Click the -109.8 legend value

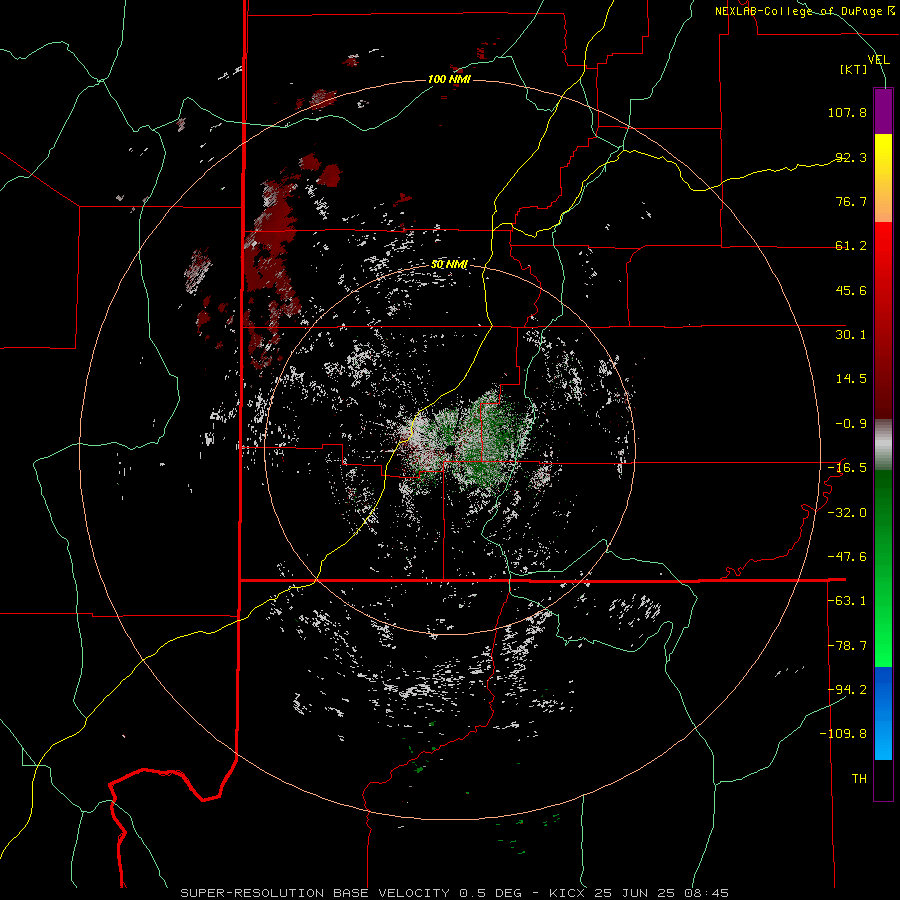click(843, 734)
